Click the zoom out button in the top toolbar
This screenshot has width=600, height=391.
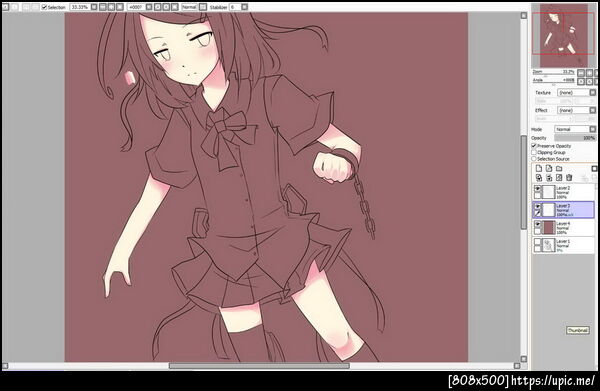click(103, 7)
